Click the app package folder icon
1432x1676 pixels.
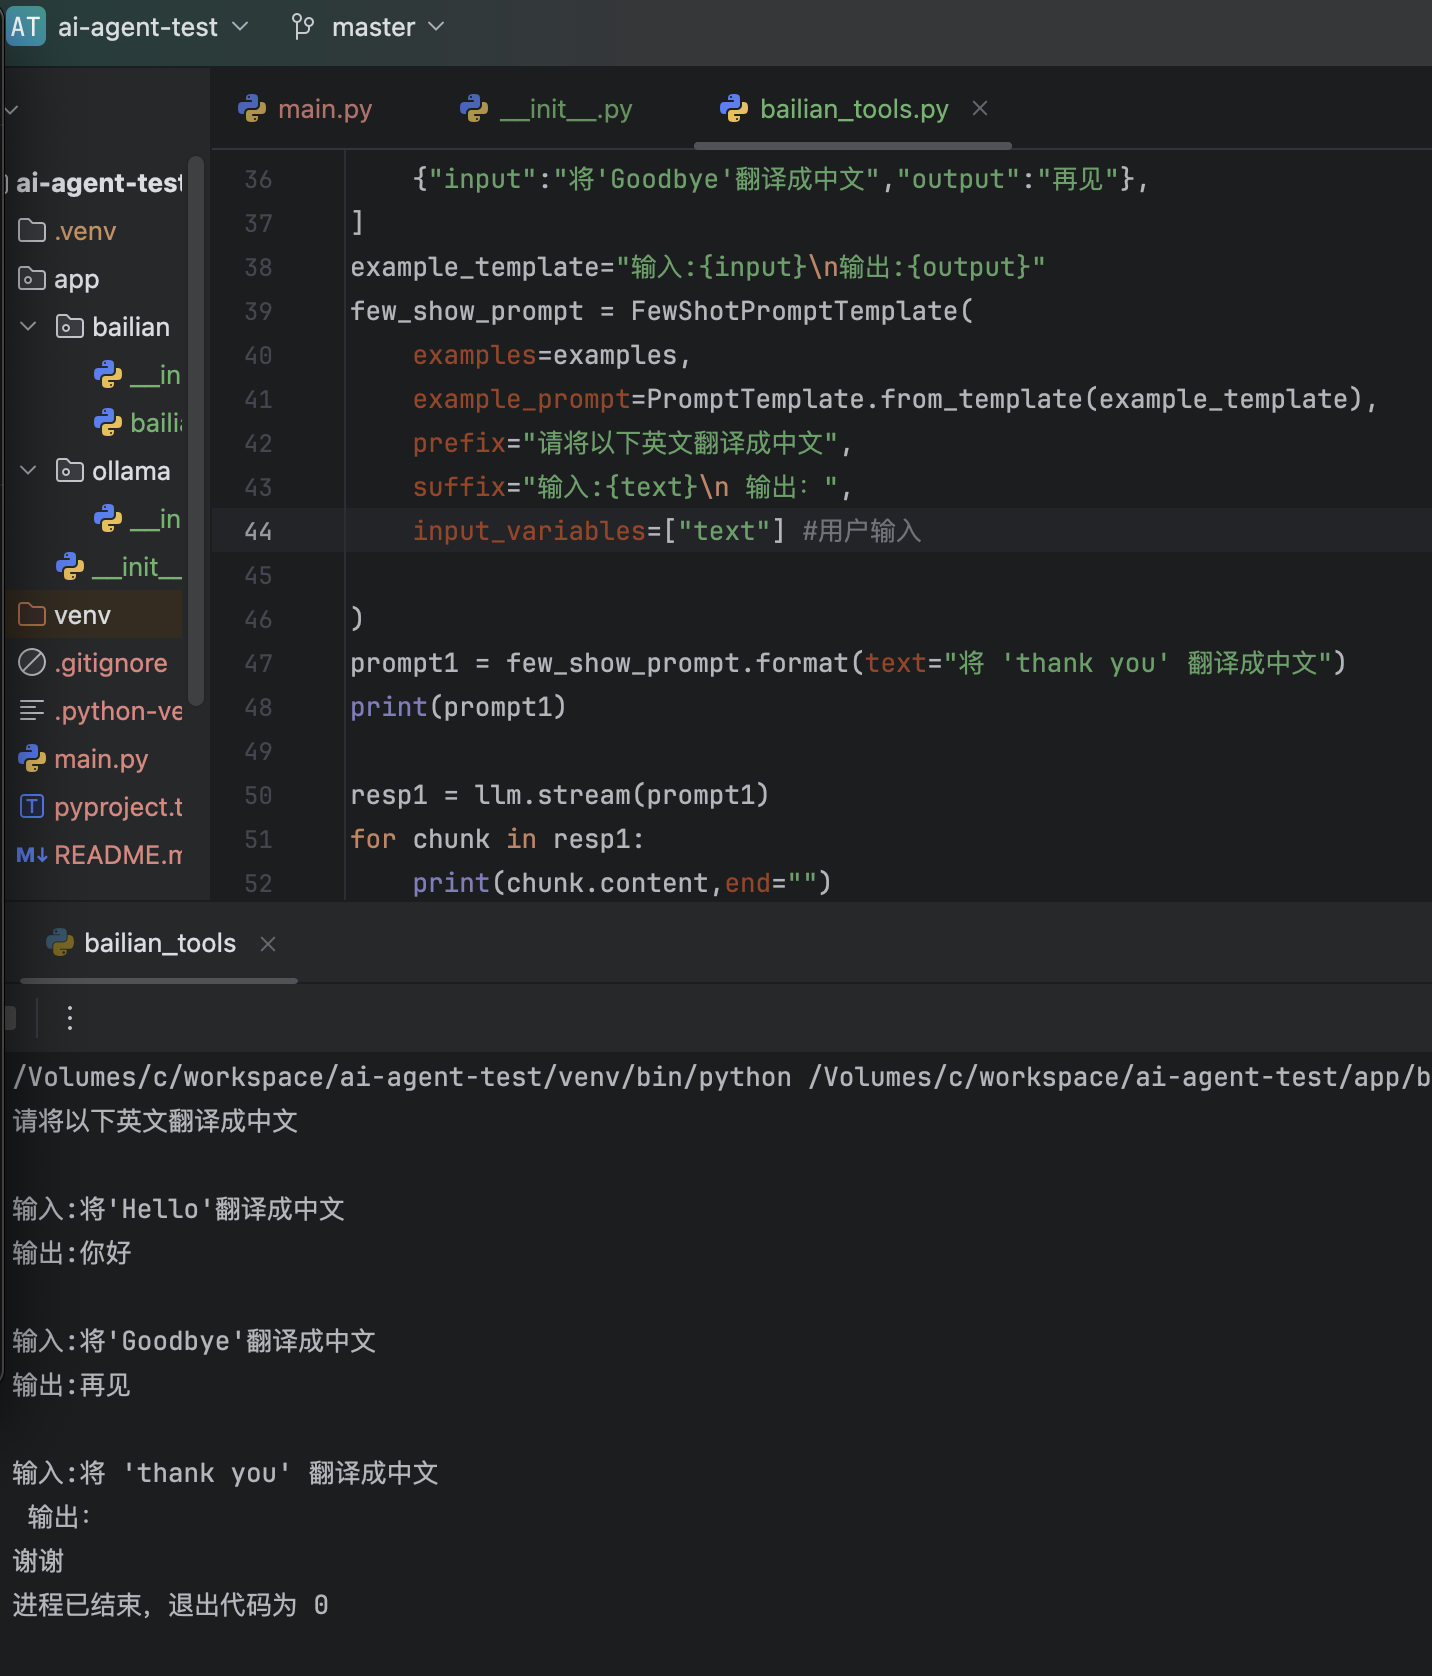pyautogui.click(x=32, y=279)
